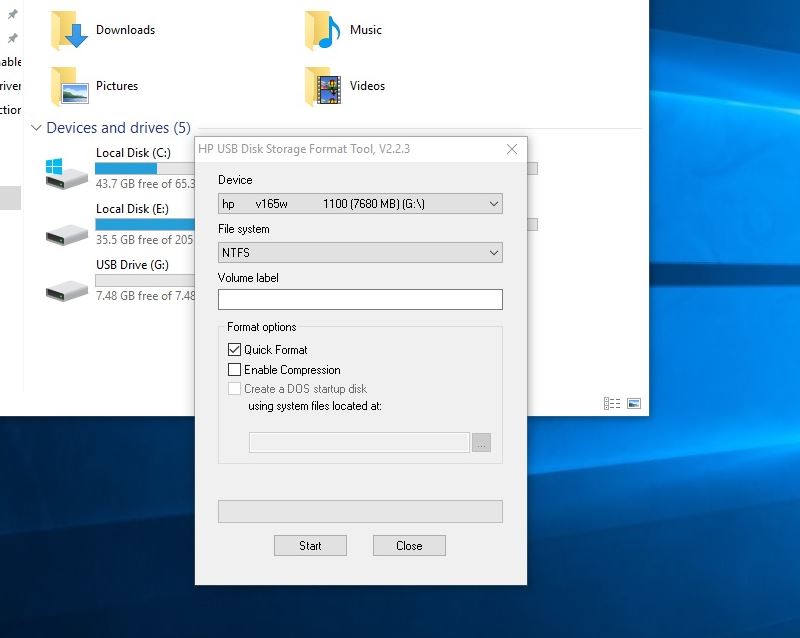Click the C: drive capacity bar
Screen dimensions: 800x638
click(x=145, y=168)
